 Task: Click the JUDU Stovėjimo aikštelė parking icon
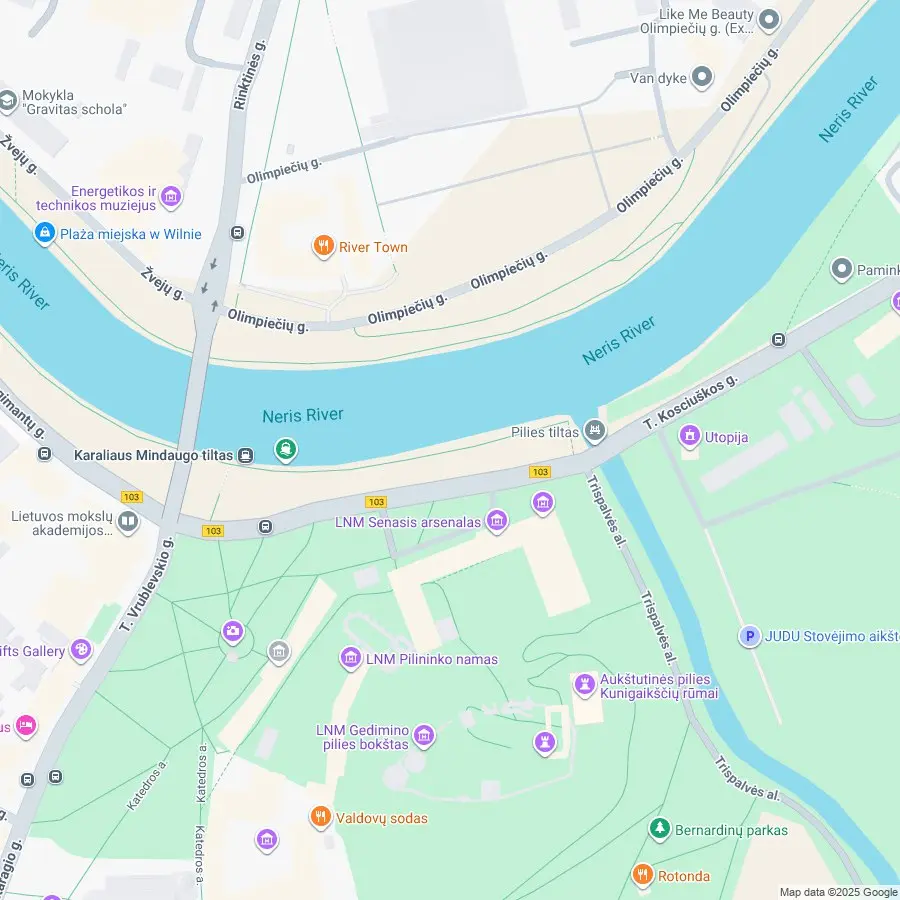[x=749, y=636]
